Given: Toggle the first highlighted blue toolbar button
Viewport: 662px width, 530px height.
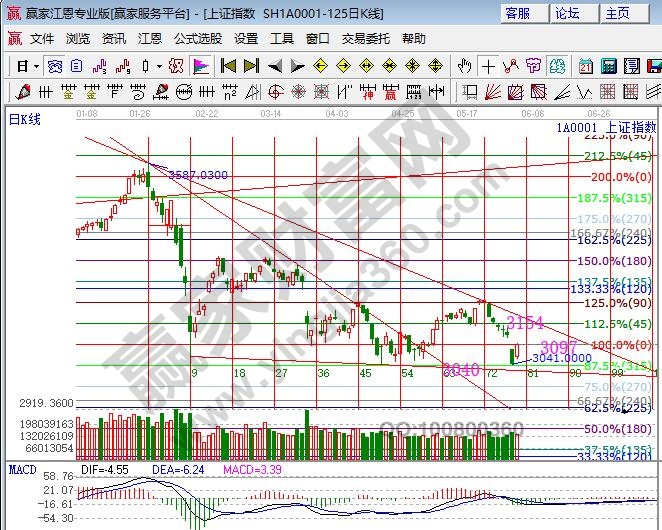Looking at the screenshot, I should (55, 66).
